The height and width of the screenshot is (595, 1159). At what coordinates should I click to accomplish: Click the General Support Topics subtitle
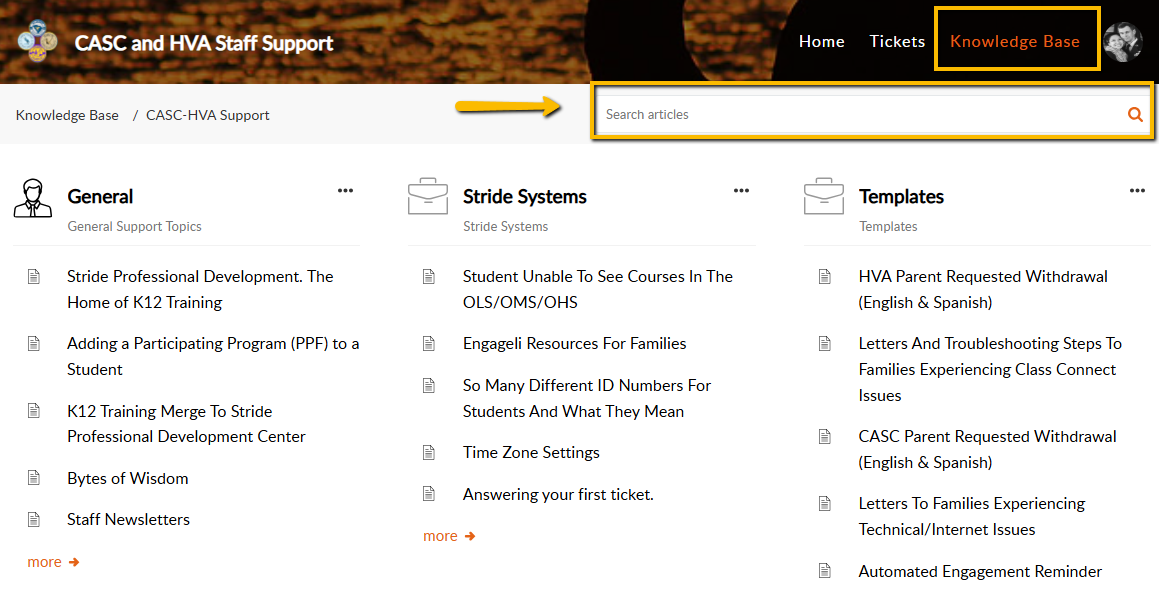point(135,227)
